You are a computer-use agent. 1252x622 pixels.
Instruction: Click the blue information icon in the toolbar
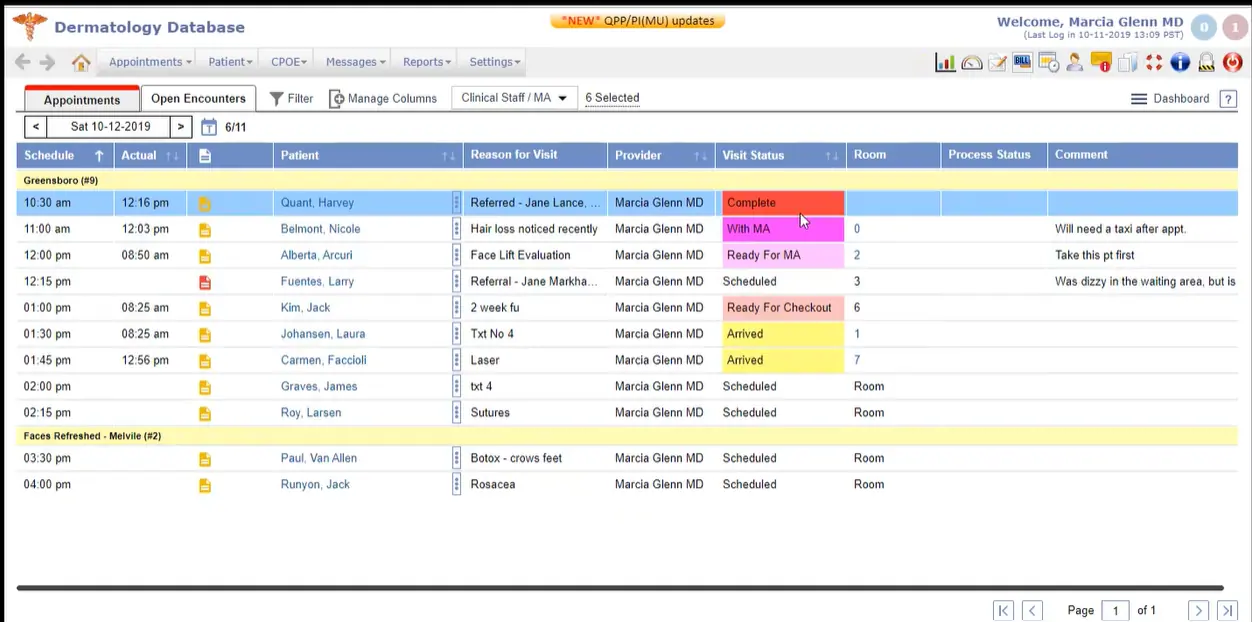(1180, 62)
